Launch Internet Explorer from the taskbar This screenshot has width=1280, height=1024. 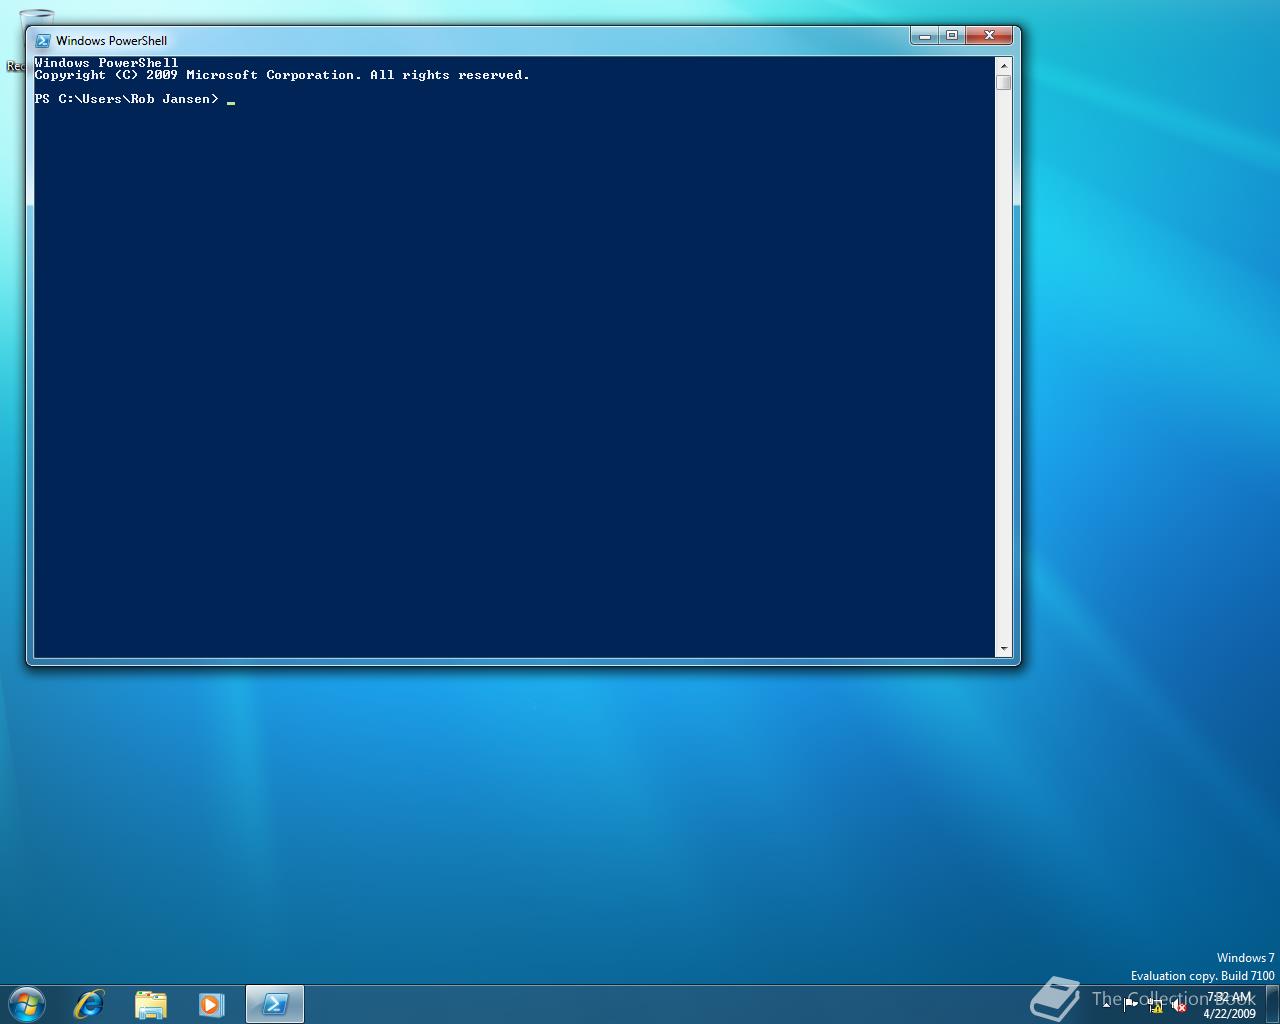coord(89,1004)
